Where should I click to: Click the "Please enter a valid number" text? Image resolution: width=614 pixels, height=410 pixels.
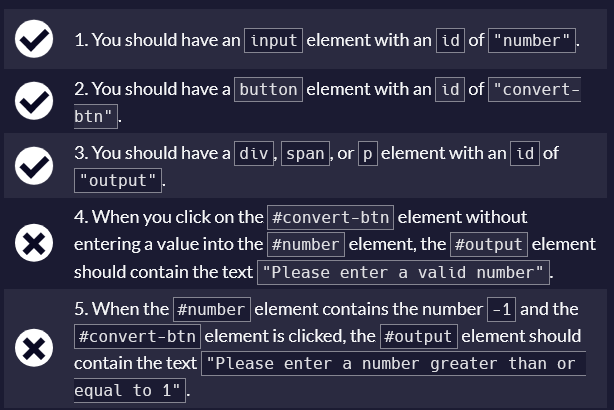(x=403, y=271)
